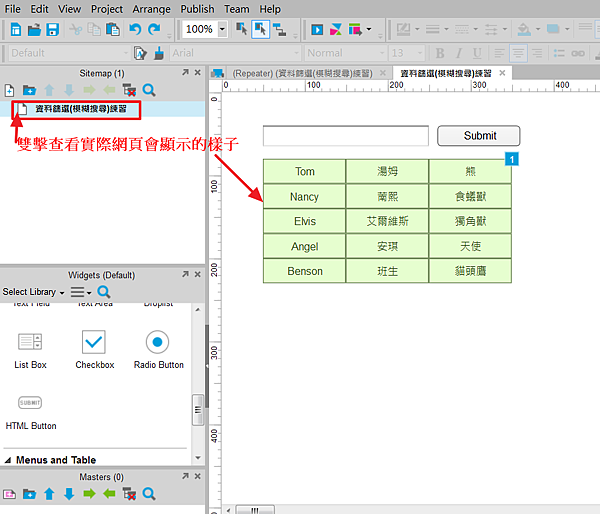Click the Cut scissors icon

(76, 29)
